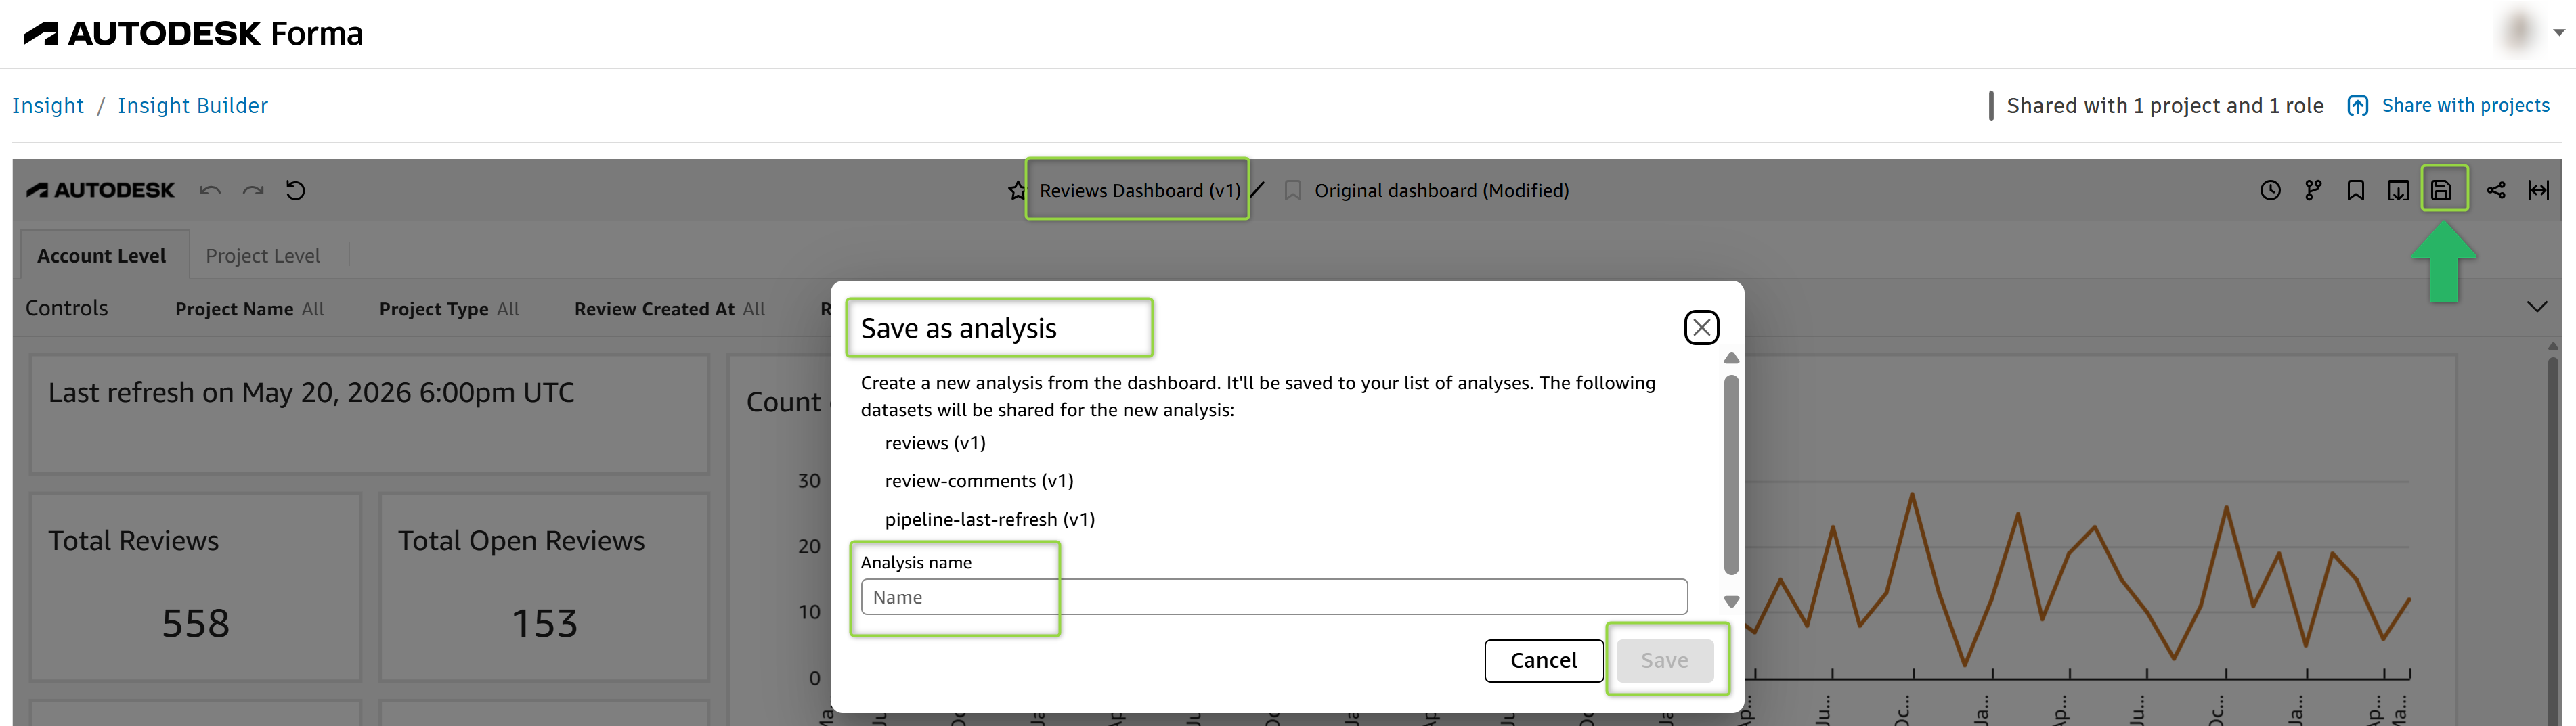Click the Reviews Dashboard (v1) title
Image resolution: width=2576 pixels, height=726 pixels.
pyautogui.click(x=1140, y=190)
